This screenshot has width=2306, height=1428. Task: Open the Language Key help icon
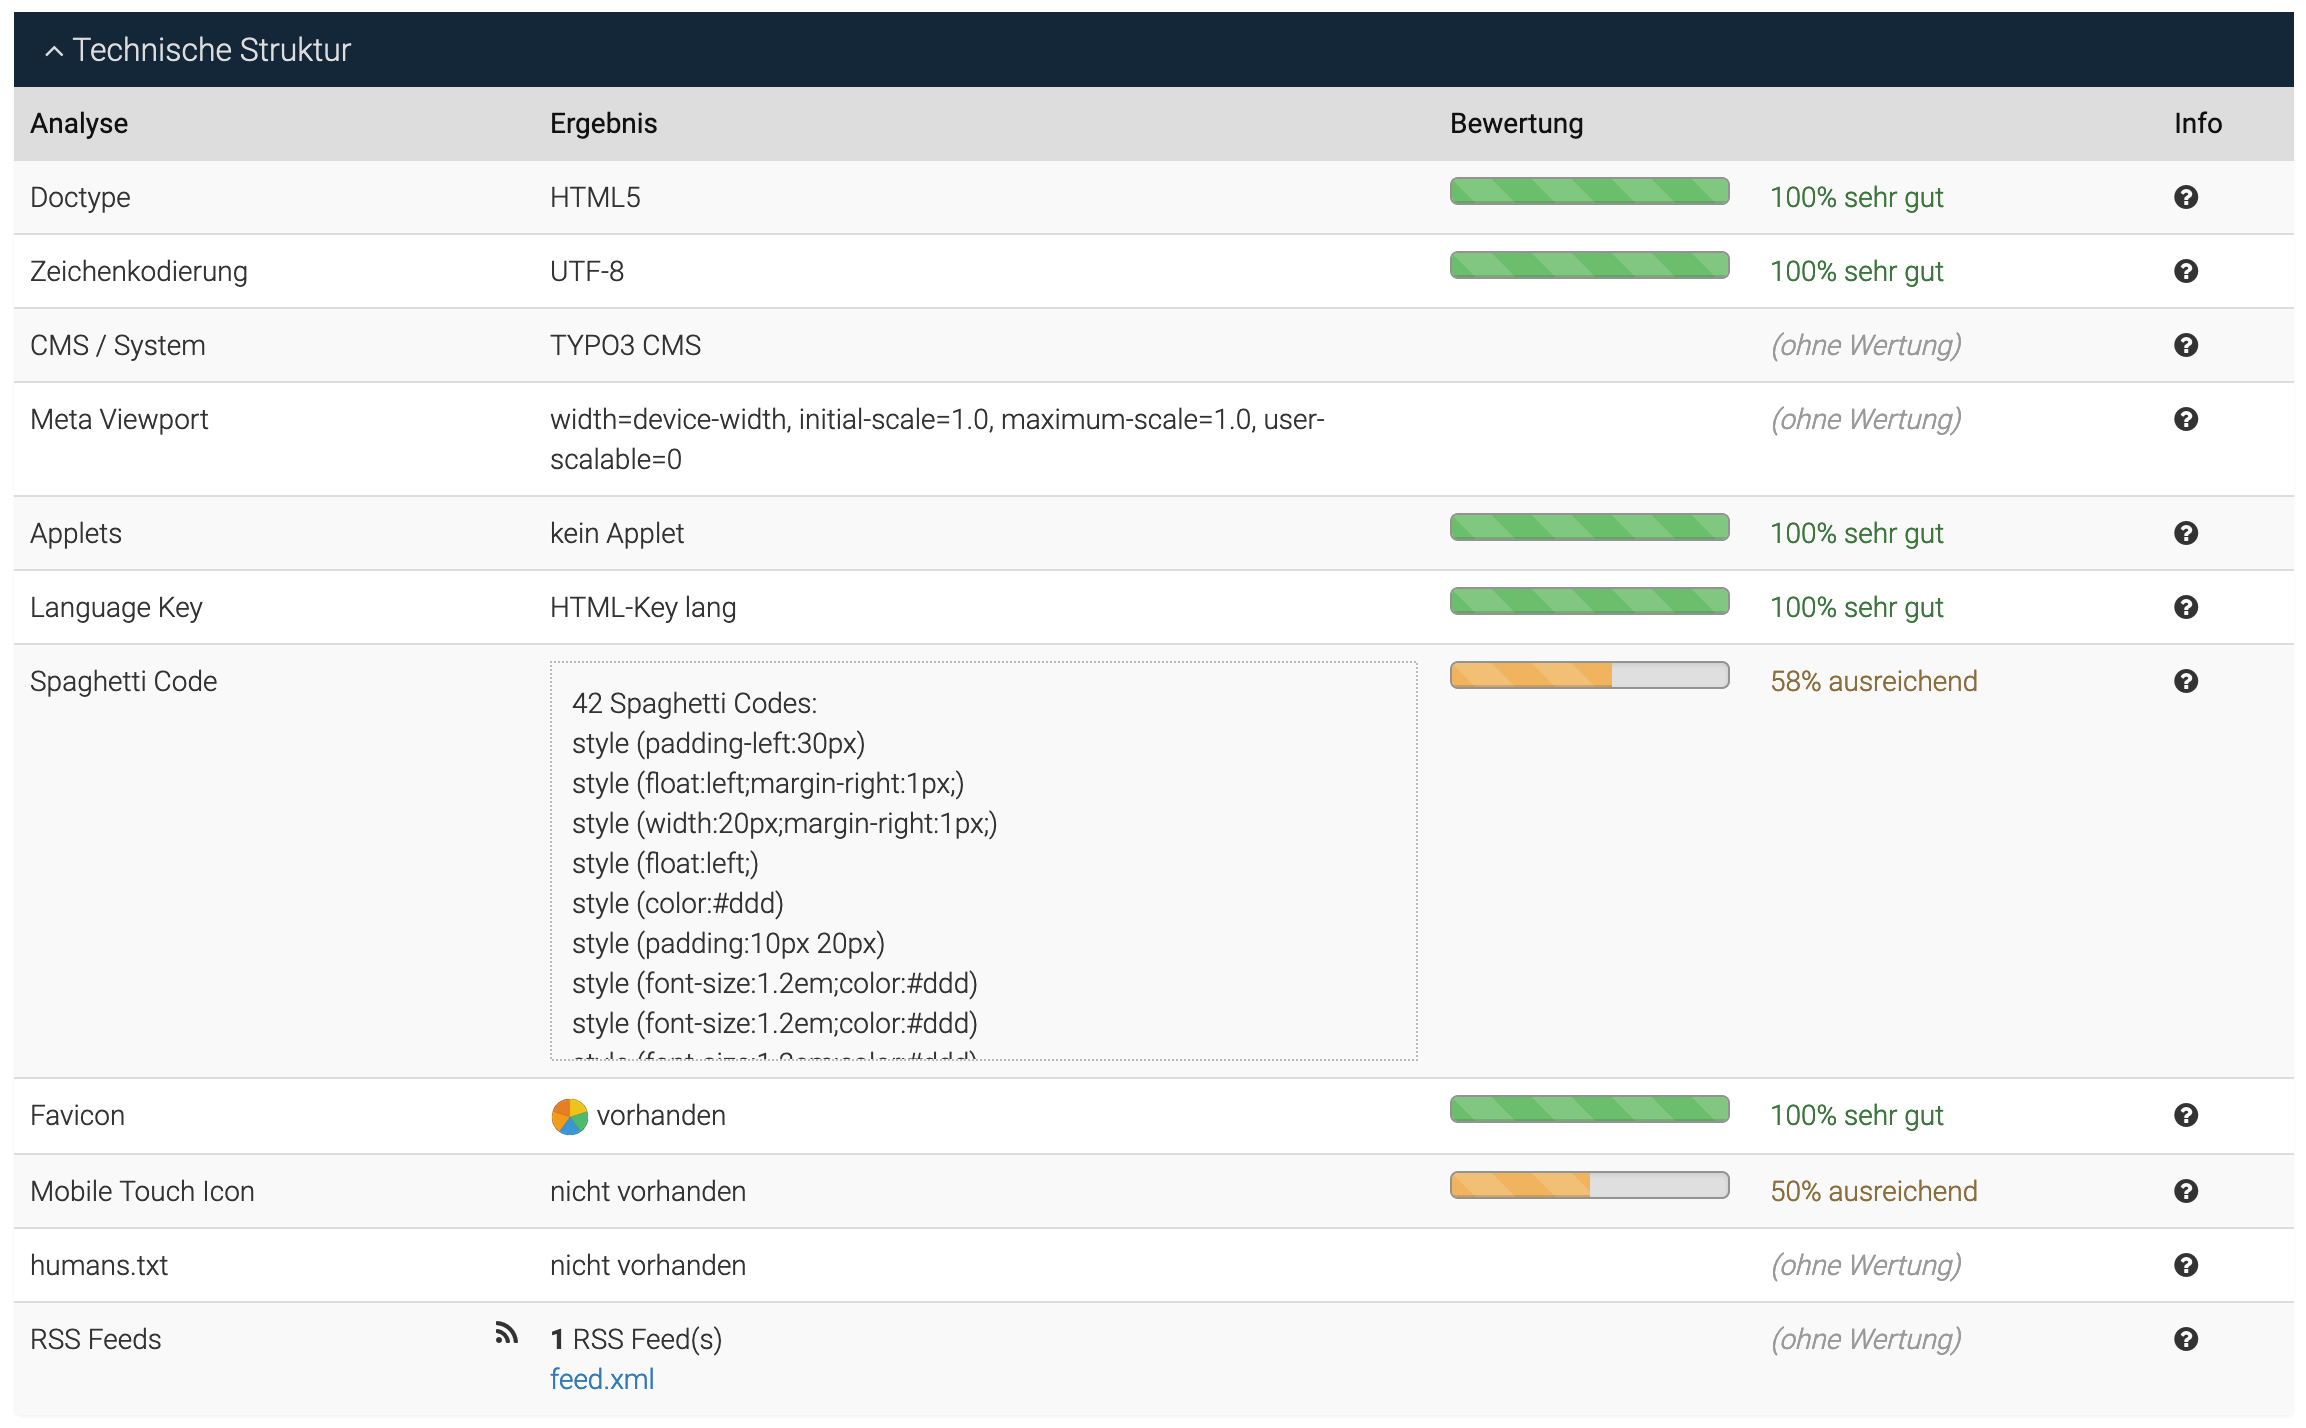tap(2186, 607)
